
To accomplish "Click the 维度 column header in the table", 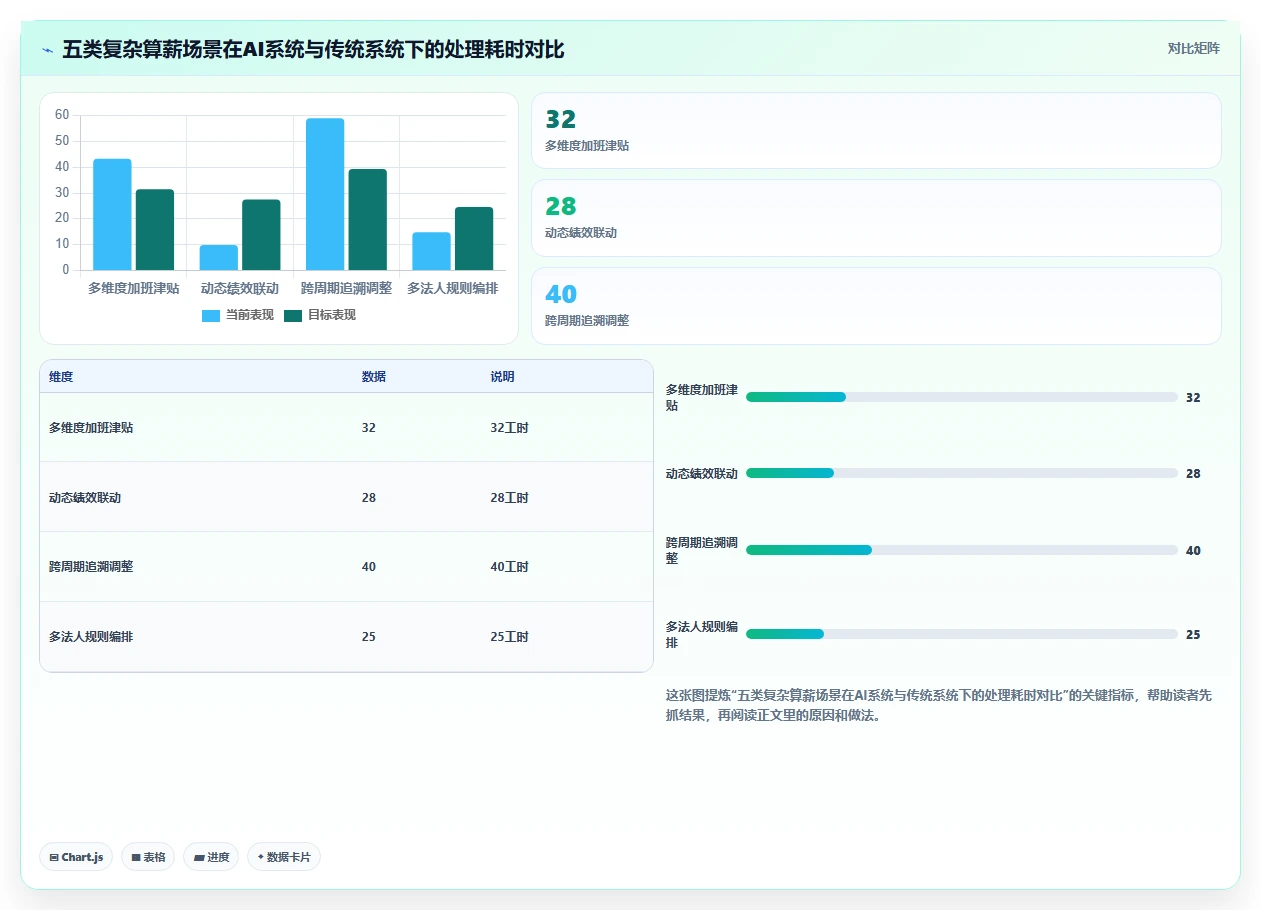I will (61, 377).
